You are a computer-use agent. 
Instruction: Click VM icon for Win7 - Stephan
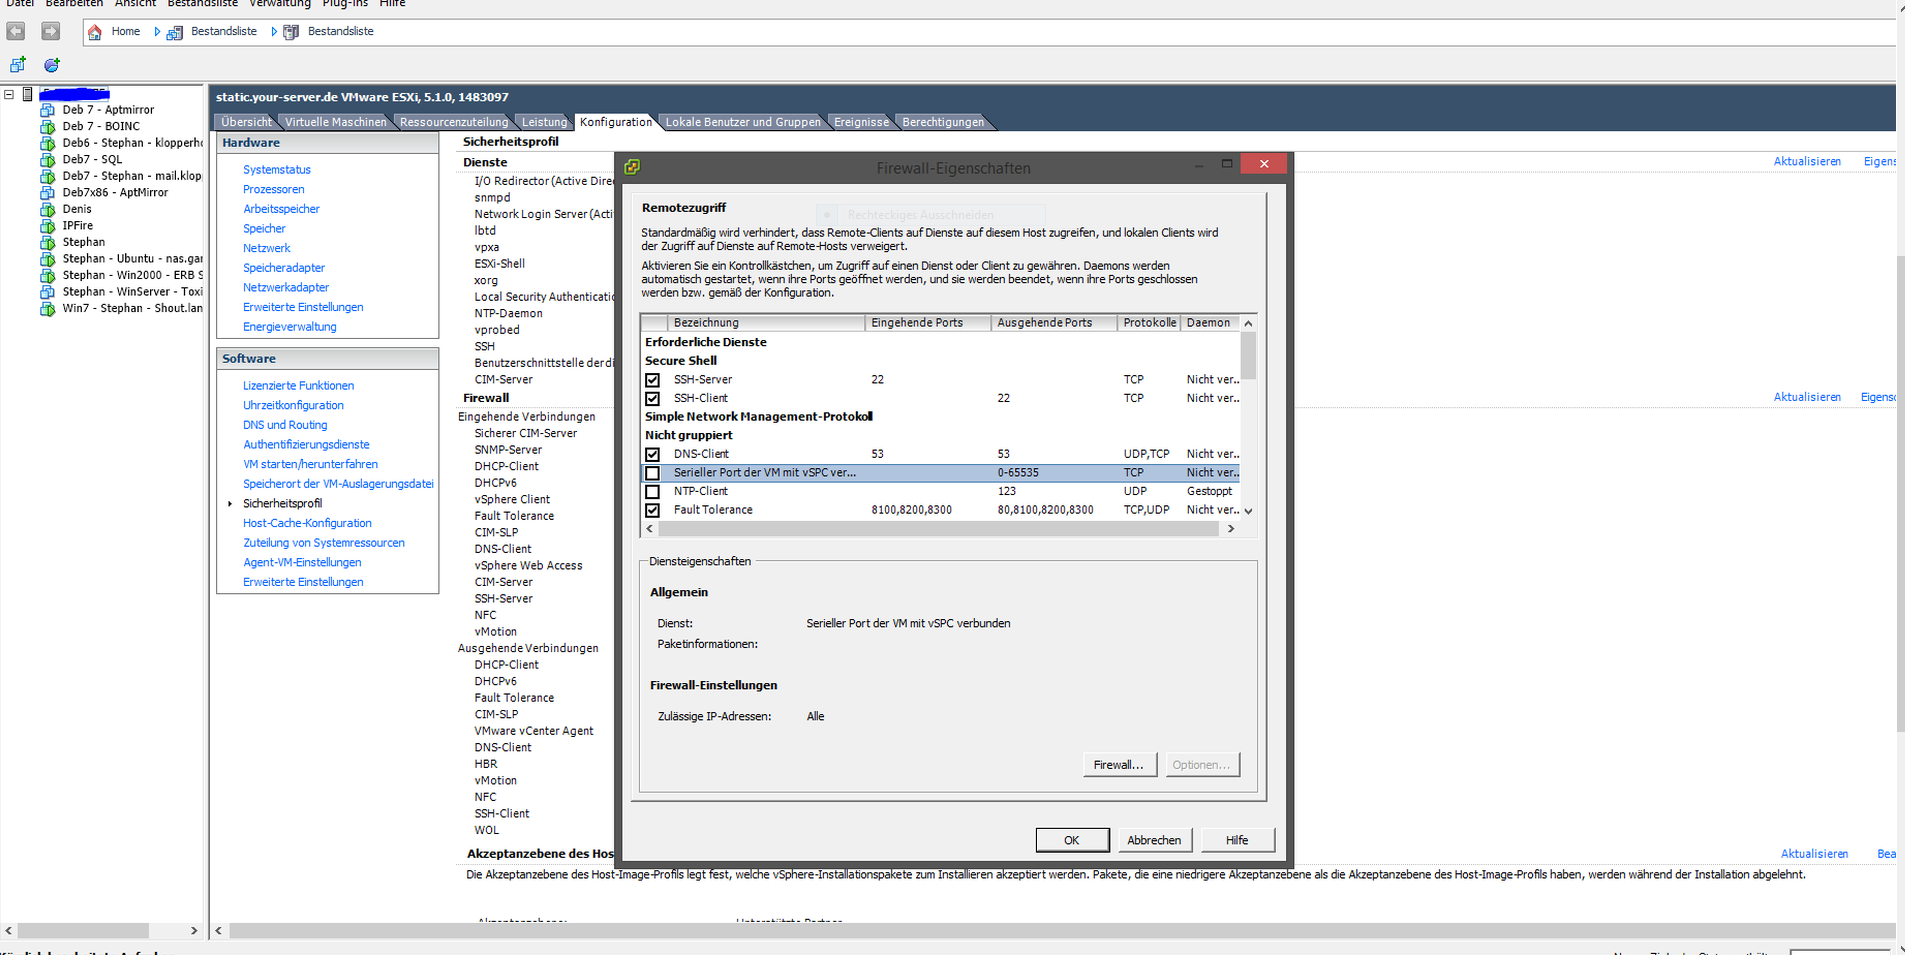point(47,309)
